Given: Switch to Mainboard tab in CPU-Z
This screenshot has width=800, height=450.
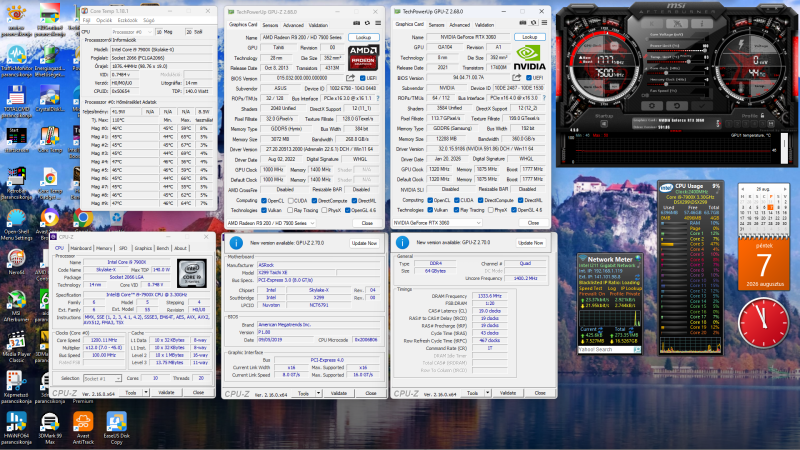Looking at the screenshot, I should [81, 248].
